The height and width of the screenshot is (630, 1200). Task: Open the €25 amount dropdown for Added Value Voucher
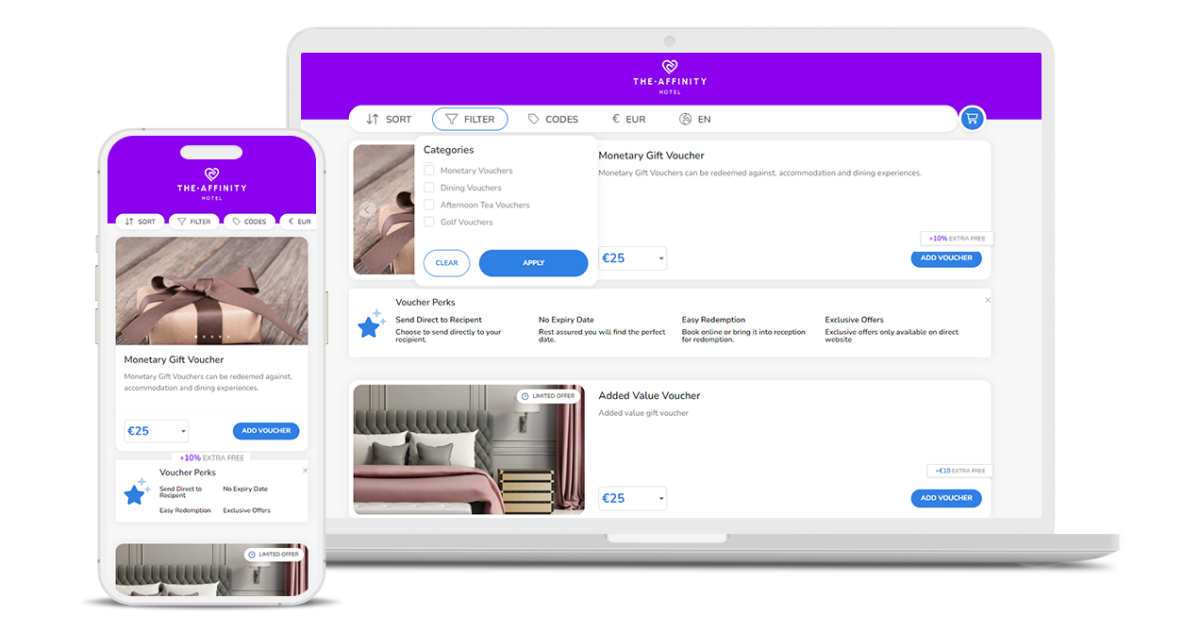[633, 498]
